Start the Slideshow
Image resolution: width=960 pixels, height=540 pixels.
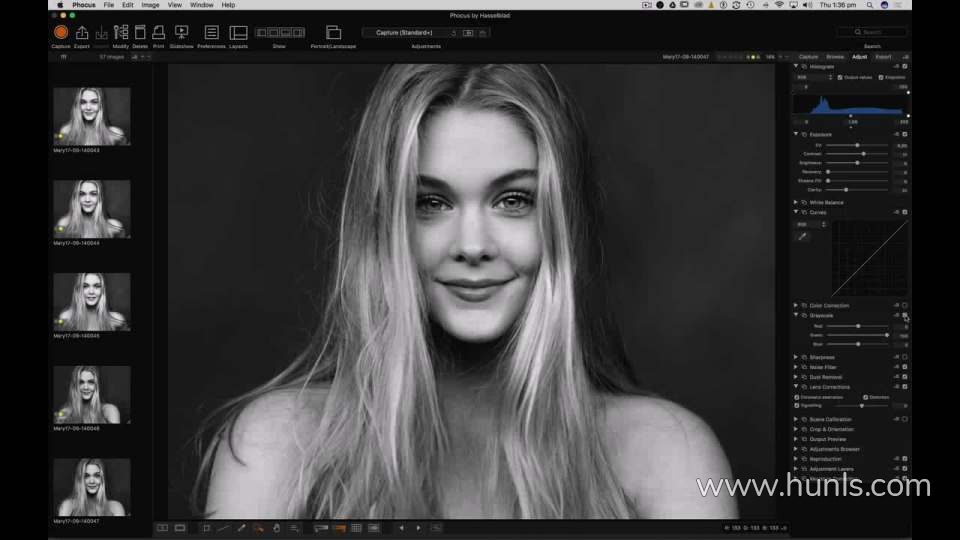point(181,32)
